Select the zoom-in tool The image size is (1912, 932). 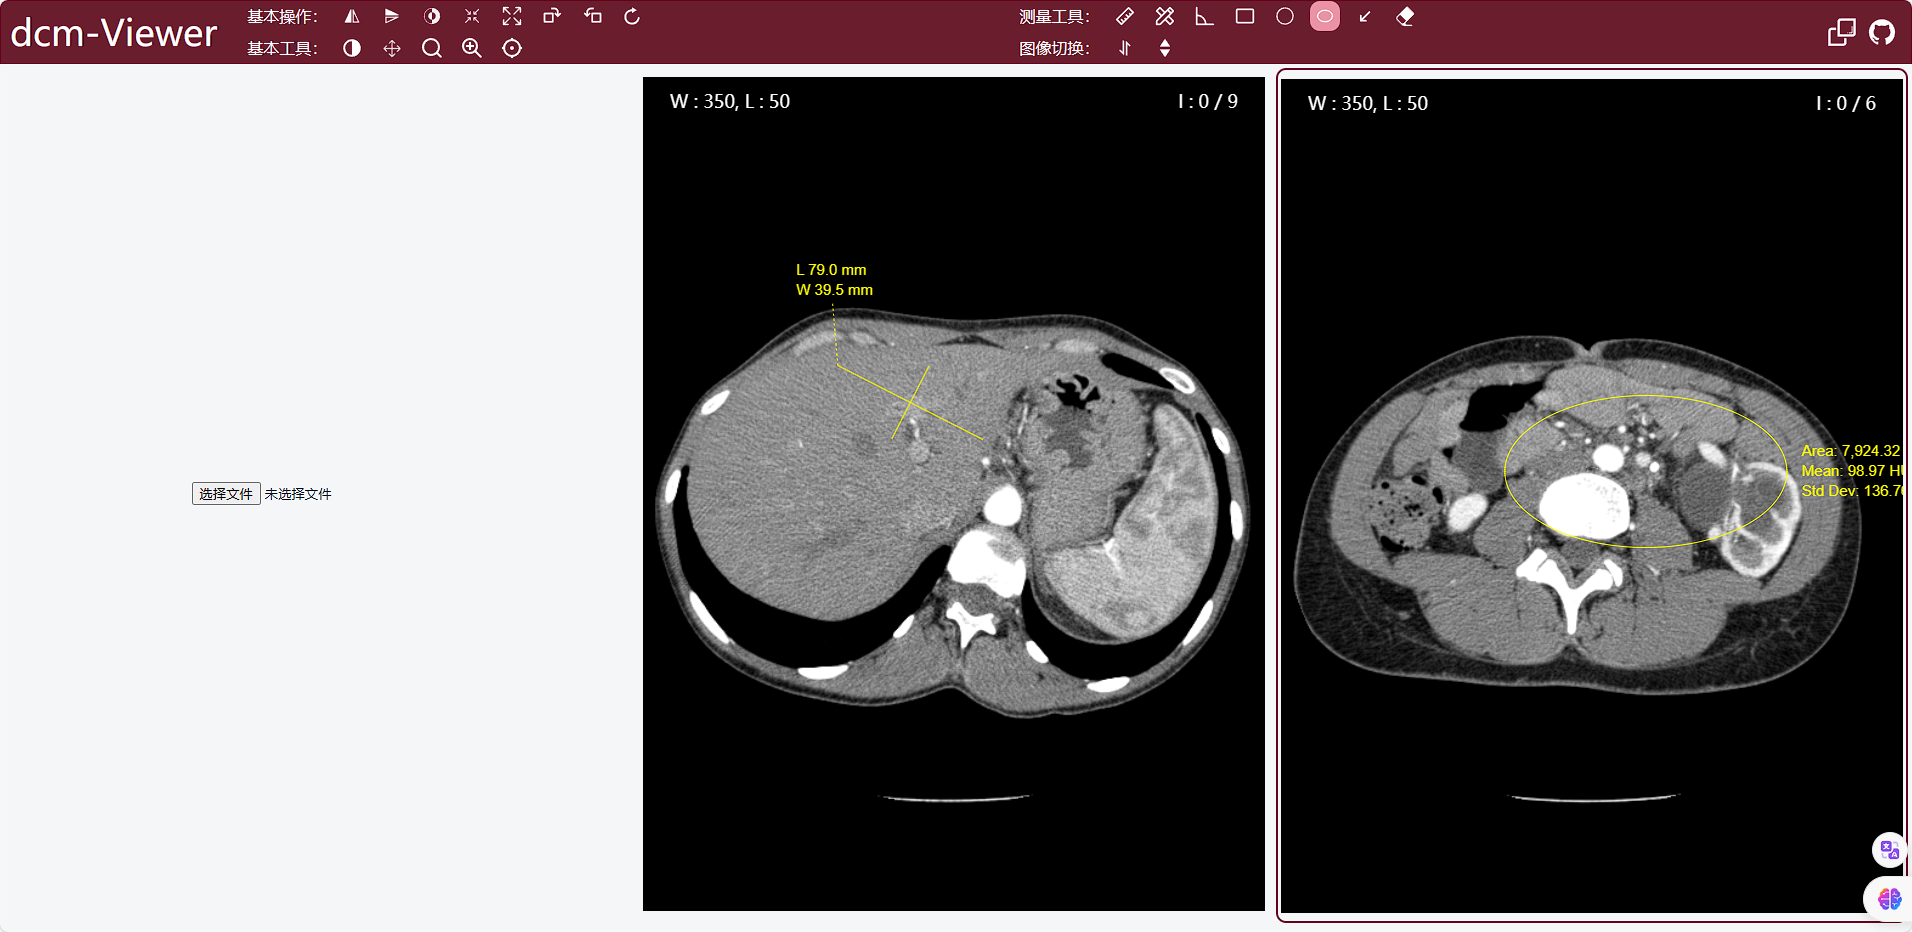pos(472,48)
